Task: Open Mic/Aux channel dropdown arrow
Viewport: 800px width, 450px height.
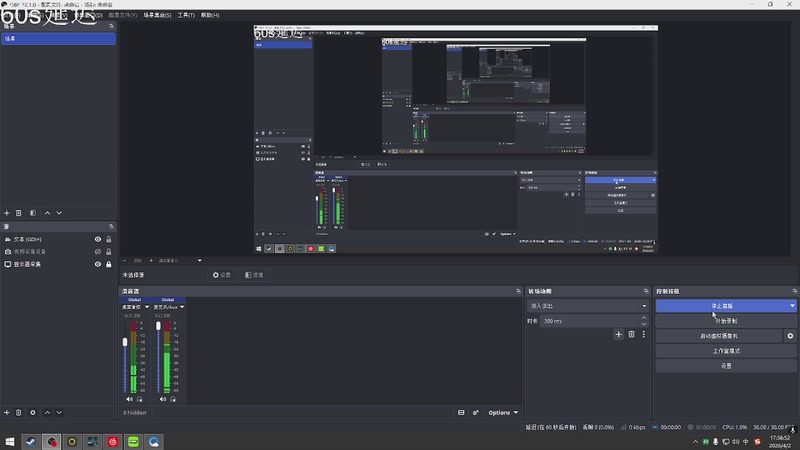Action: click(182, 307)
